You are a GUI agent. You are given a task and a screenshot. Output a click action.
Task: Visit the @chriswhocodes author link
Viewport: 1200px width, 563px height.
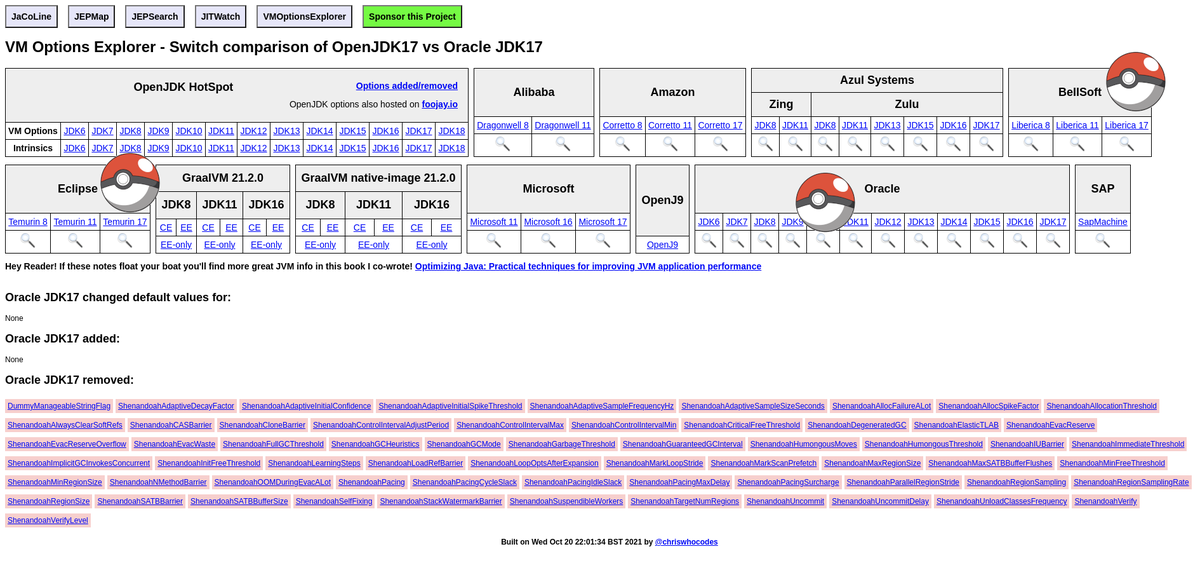[x=686, y=542]
